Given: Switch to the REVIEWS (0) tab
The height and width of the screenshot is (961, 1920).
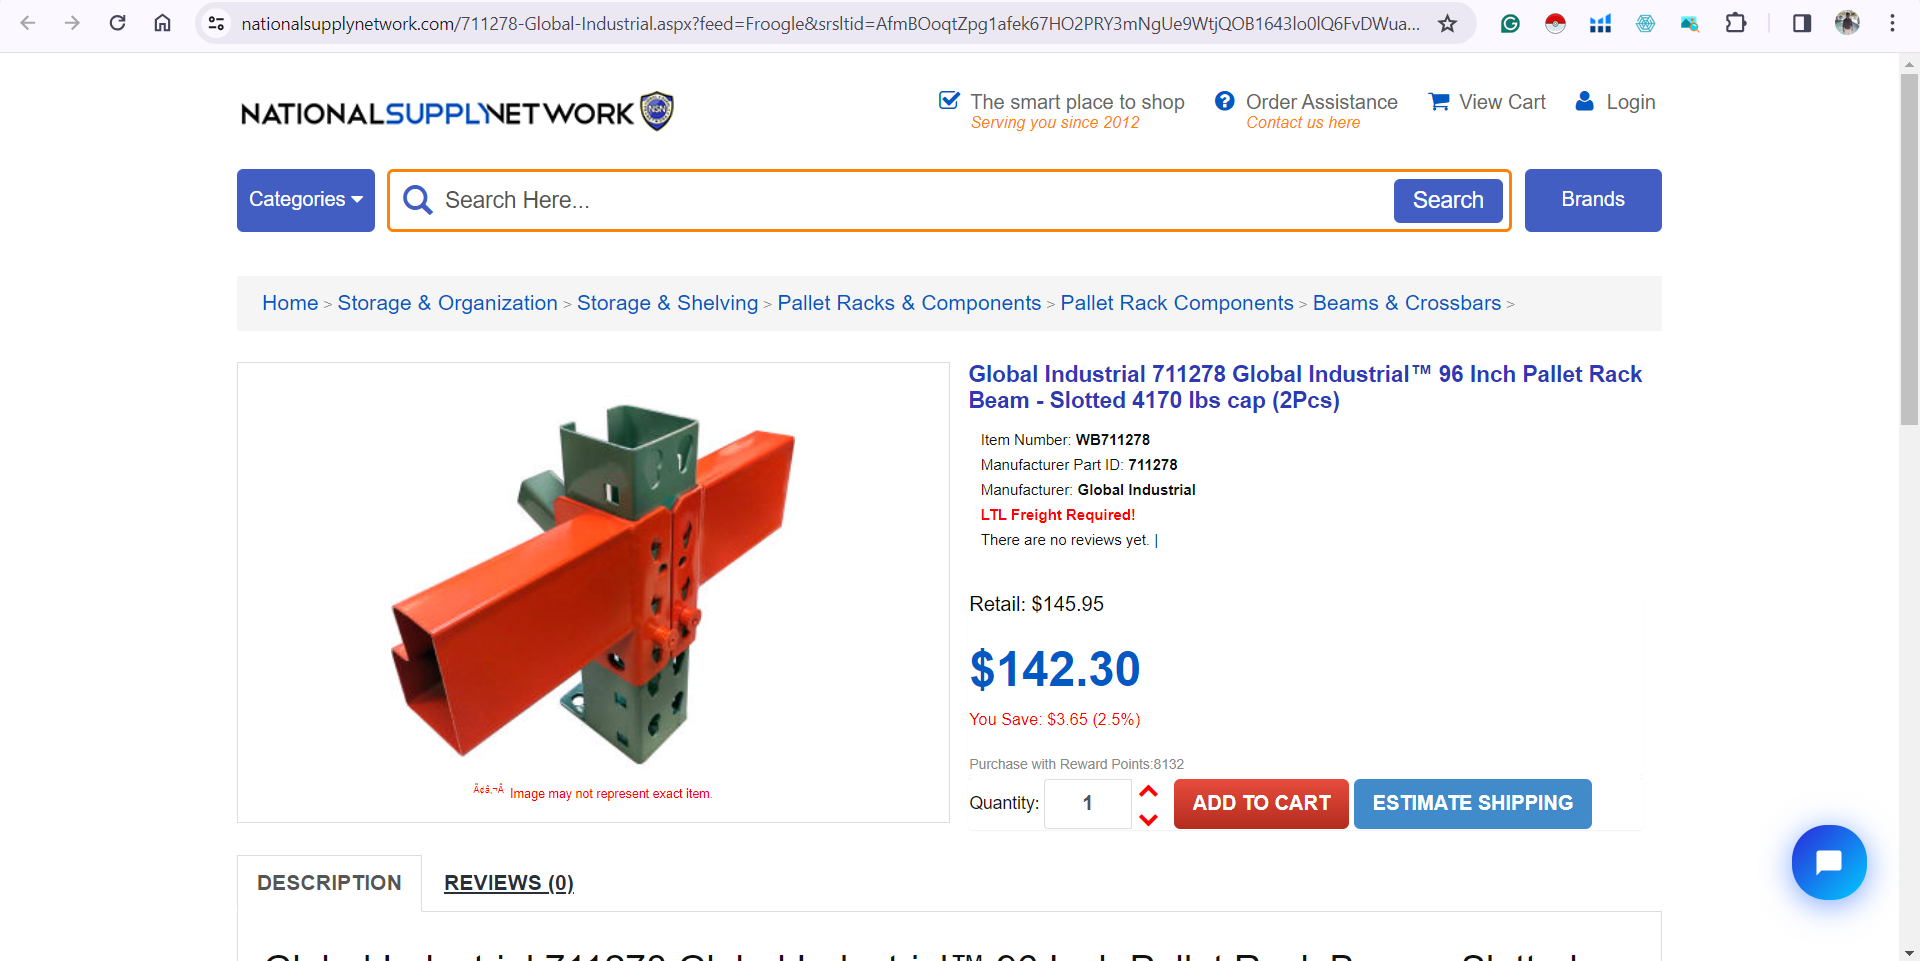Looking at the screenshot, I should click(x=509, y=883).
